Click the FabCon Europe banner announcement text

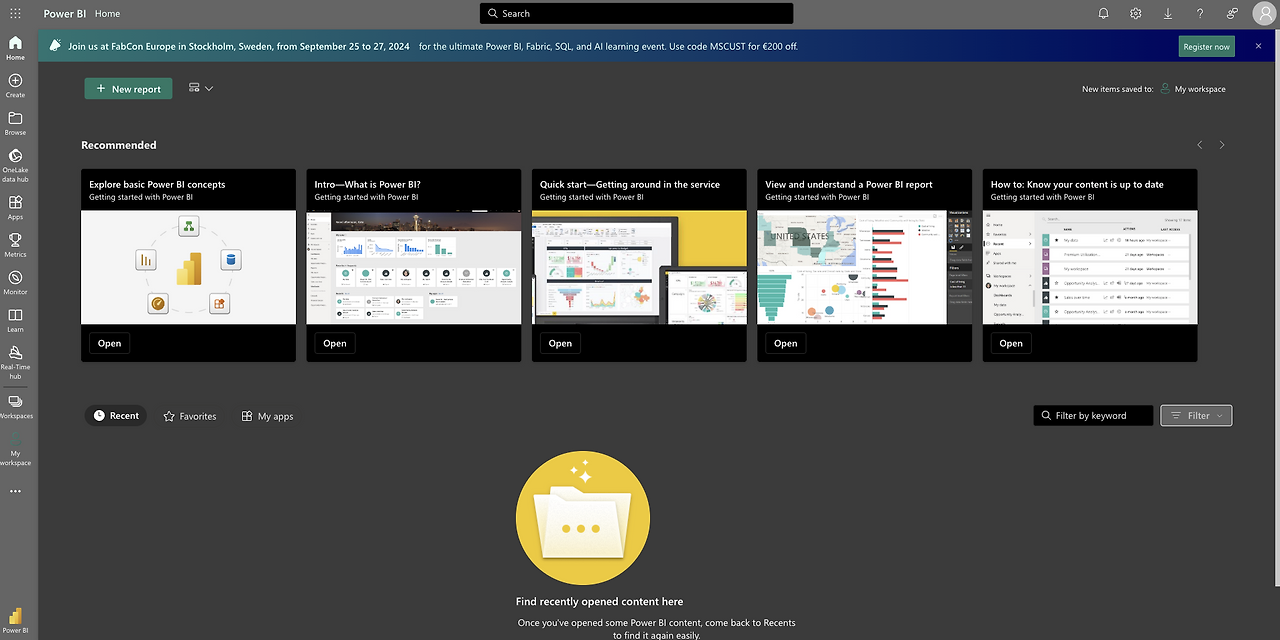pos(433,46)
